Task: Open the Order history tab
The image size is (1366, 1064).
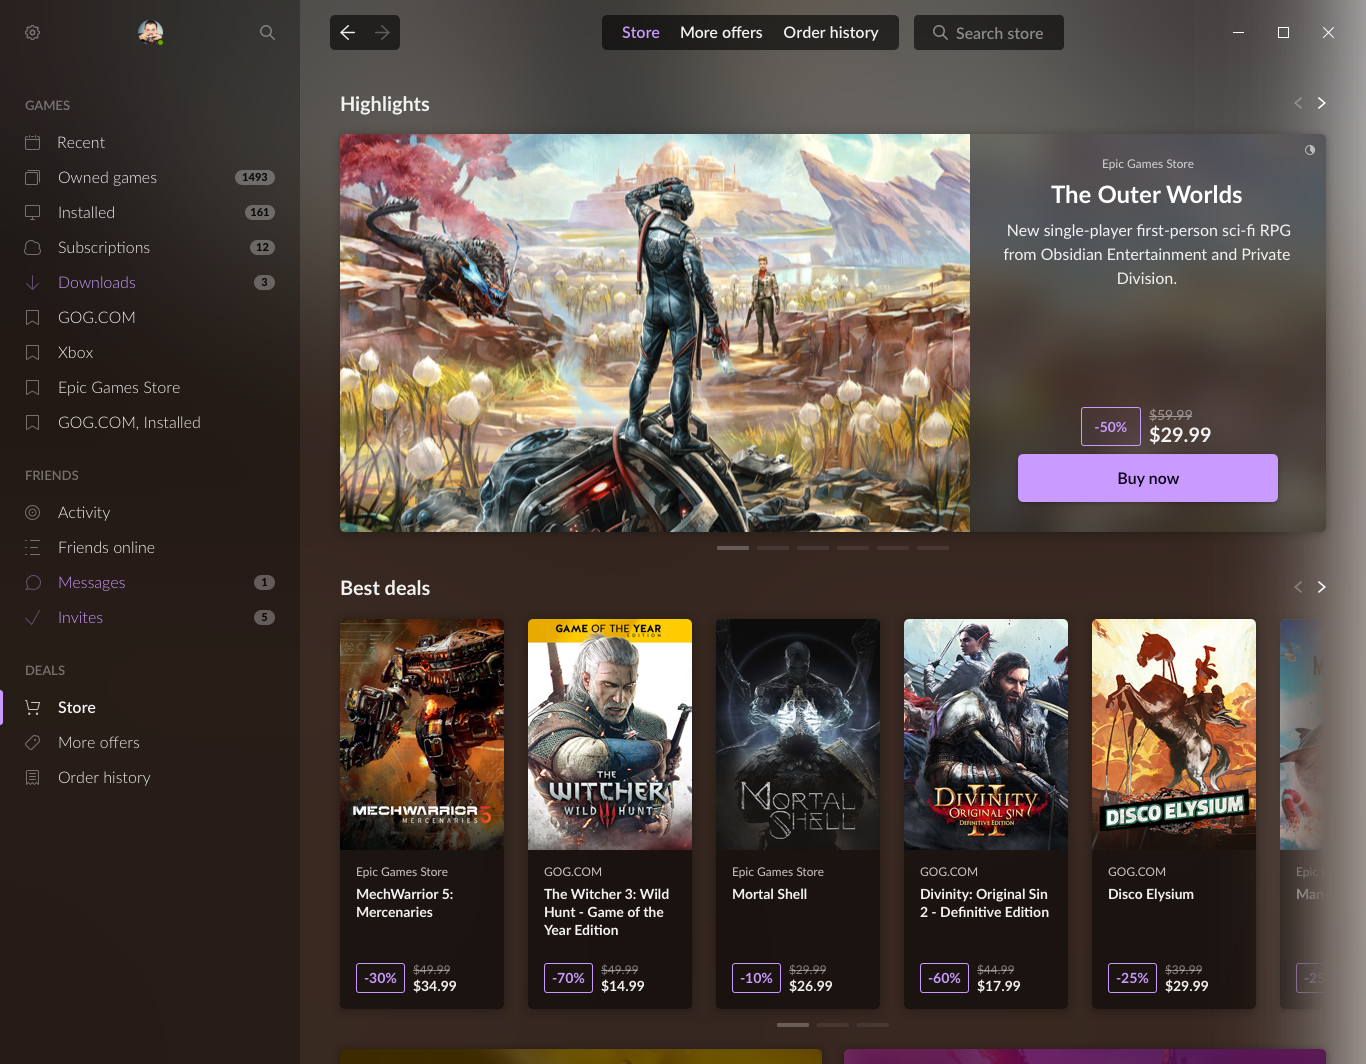Action: [831, 32]
